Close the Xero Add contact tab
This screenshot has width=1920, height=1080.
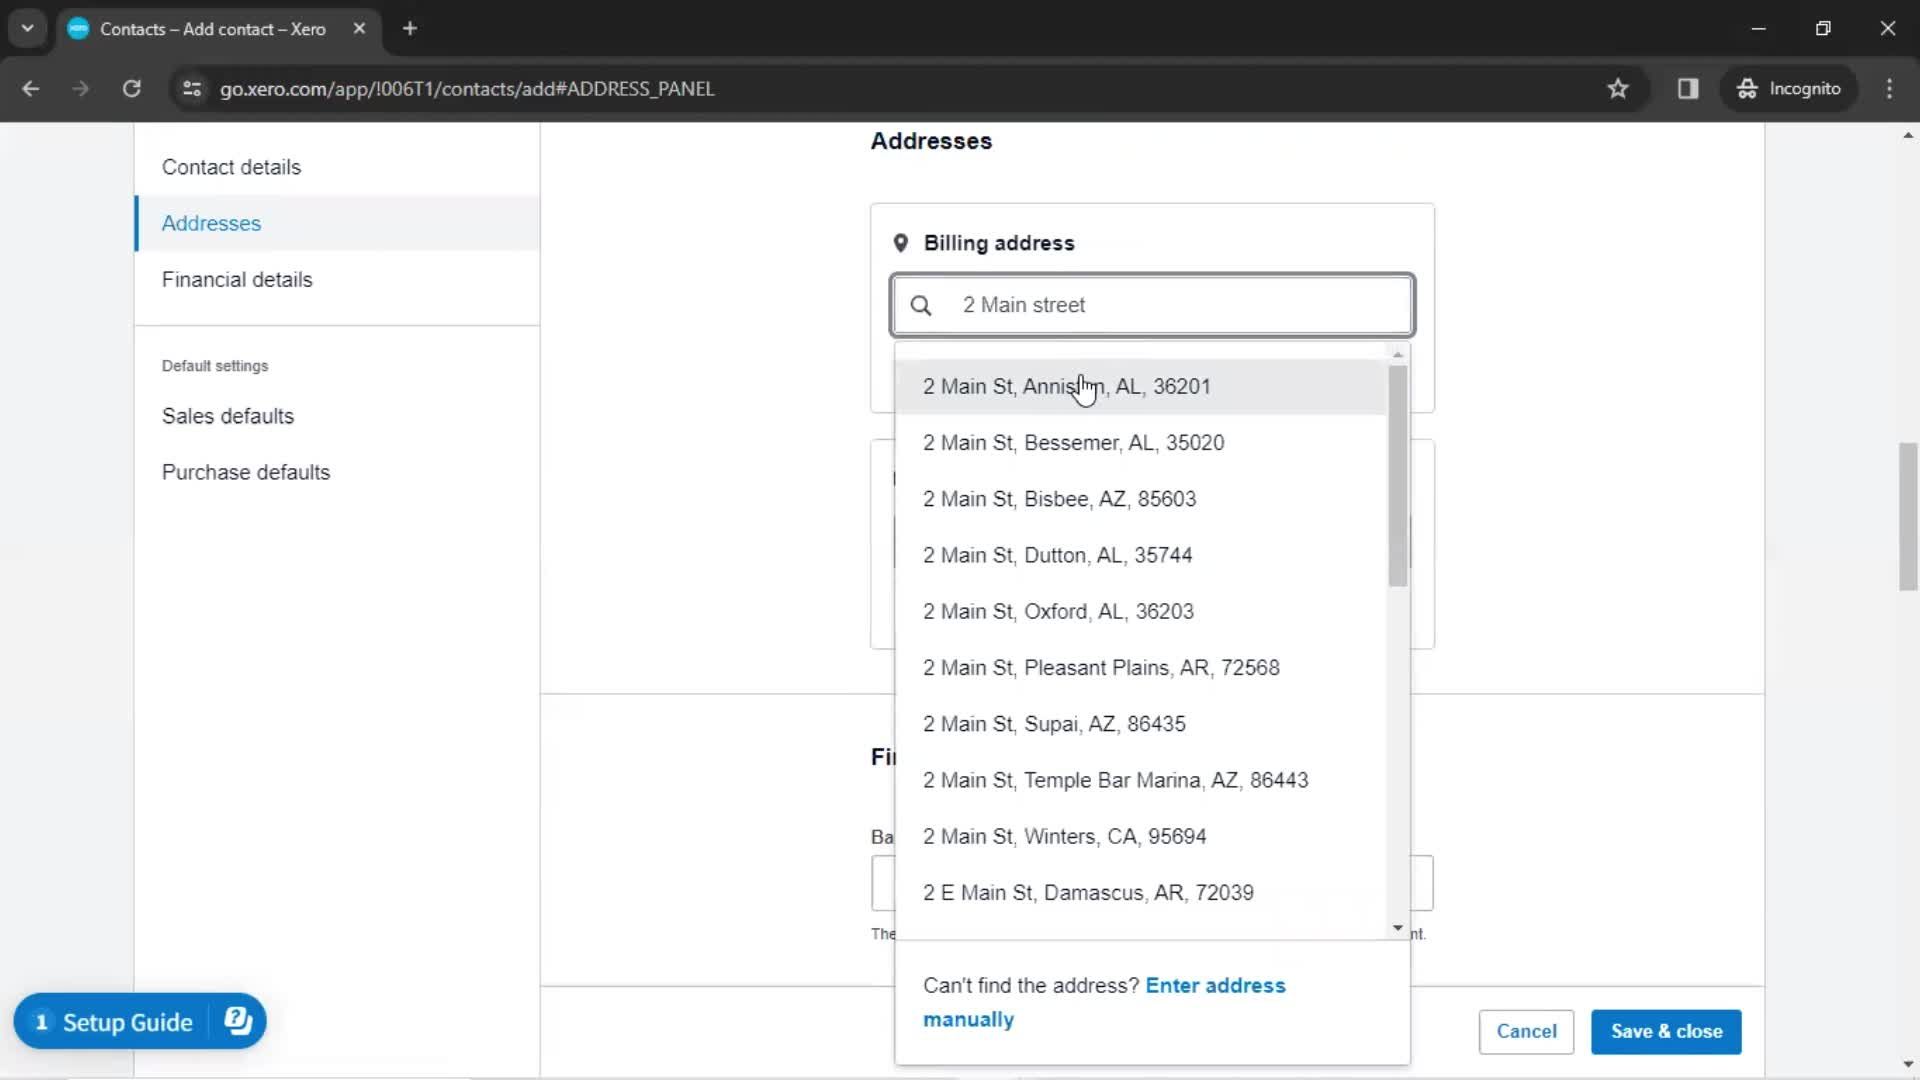point(359,29)
